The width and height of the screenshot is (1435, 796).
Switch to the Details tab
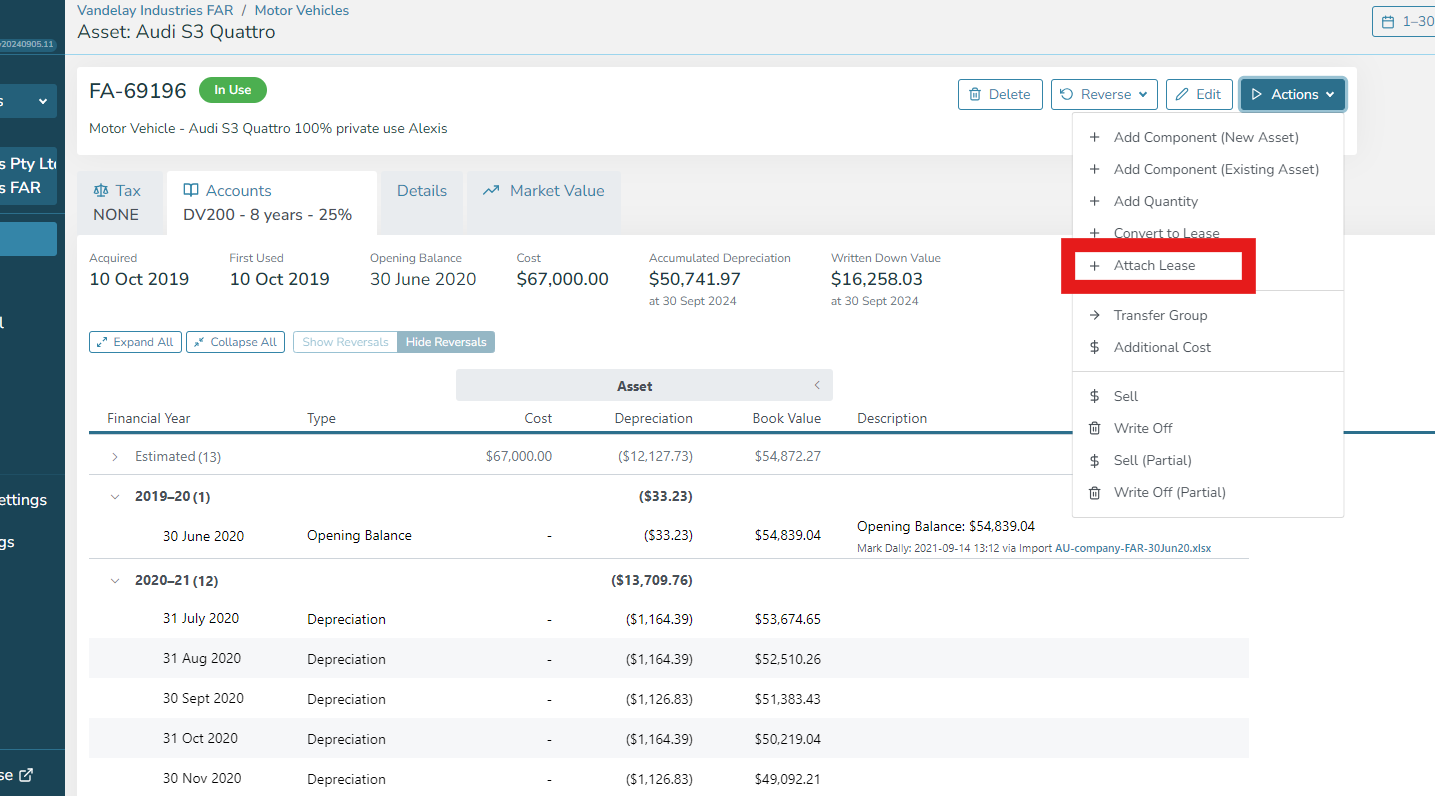pyautogui.click(x=421, y=202)
